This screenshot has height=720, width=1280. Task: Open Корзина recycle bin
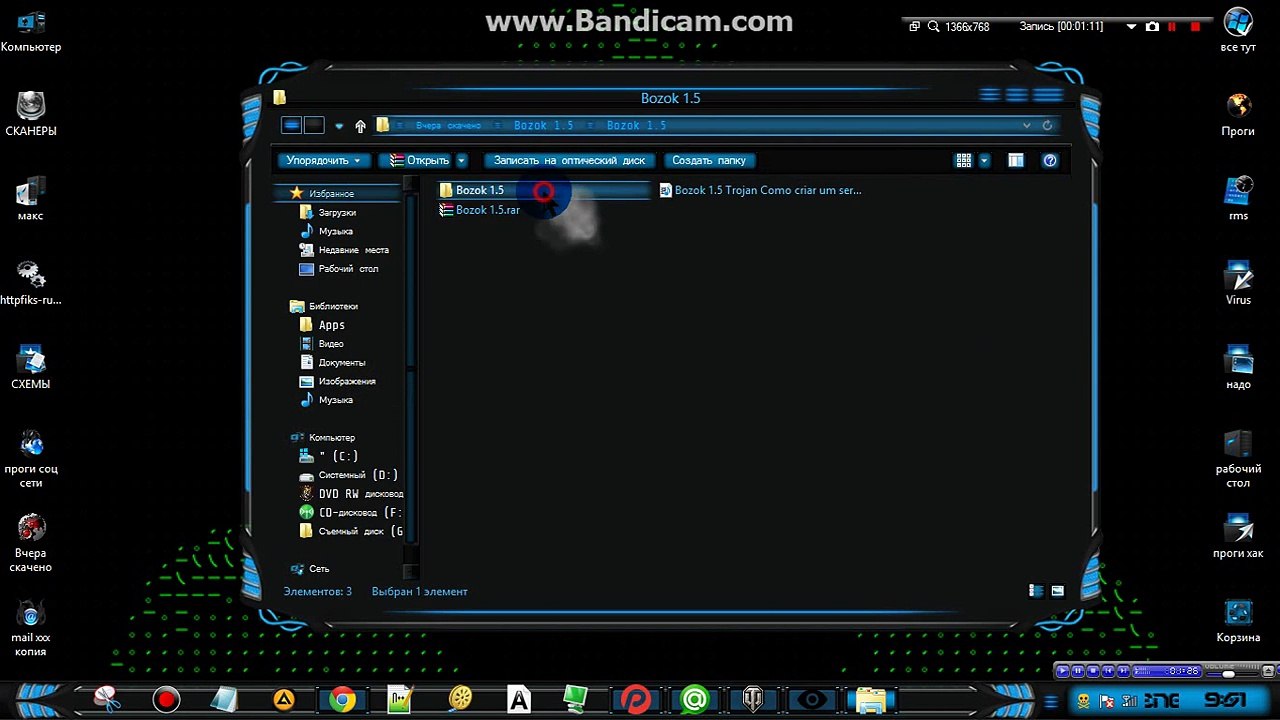click(x=1238, y=621)
